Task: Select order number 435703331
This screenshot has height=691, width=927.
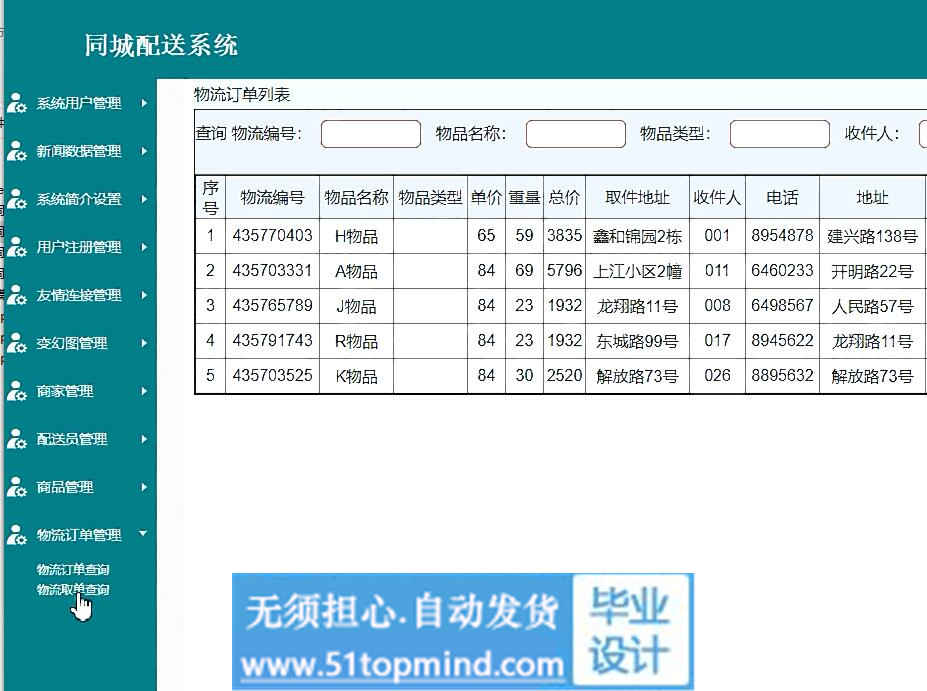Action: pyautogui.click(x=272, y=271)
